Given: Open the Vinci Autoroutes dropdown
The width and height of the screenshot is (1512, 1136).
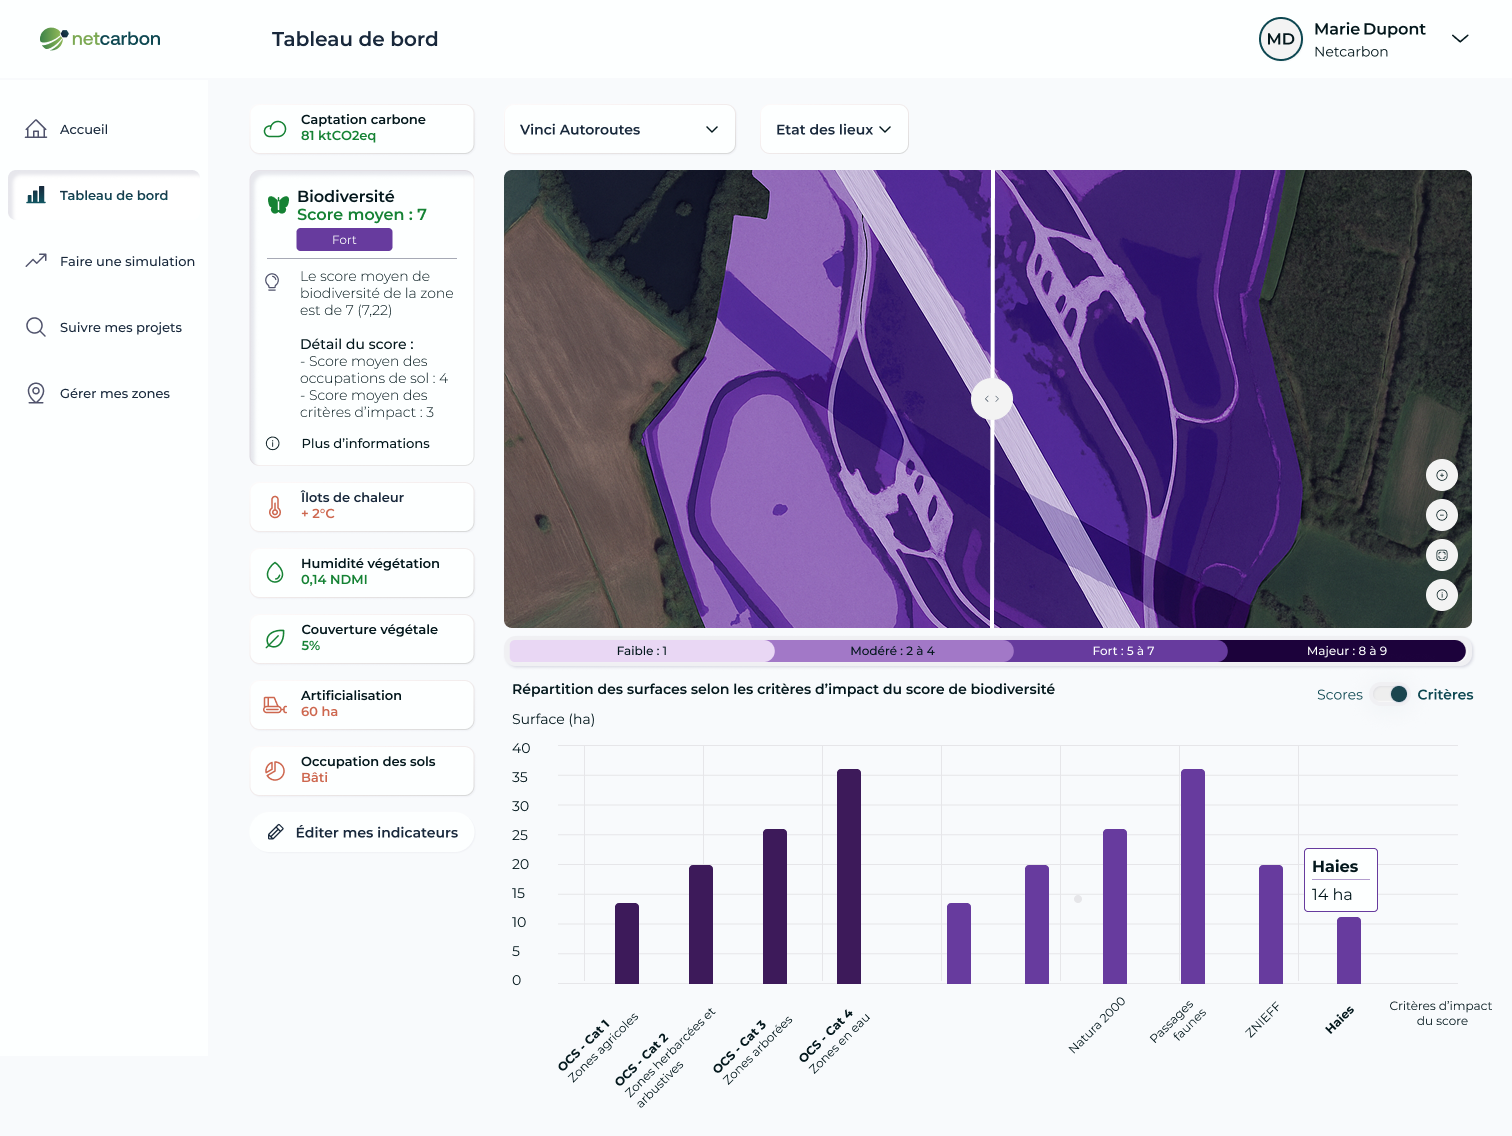Looking at the screenshot, I should coord(619,129).
